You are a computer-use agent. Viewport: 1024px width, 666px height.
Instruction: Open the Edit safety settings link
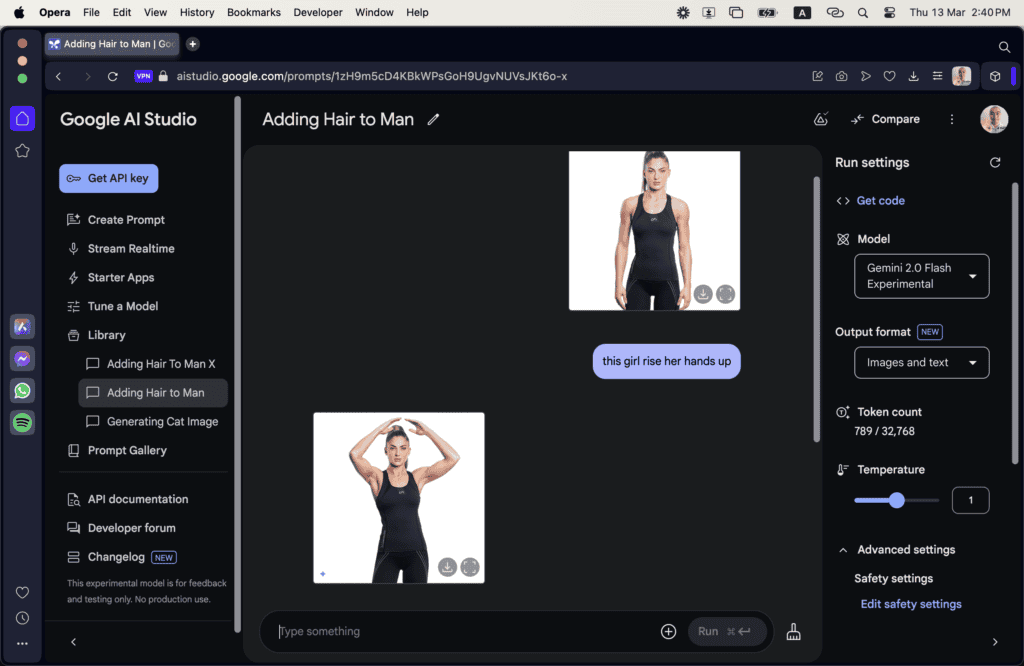(x=911, y=604)
